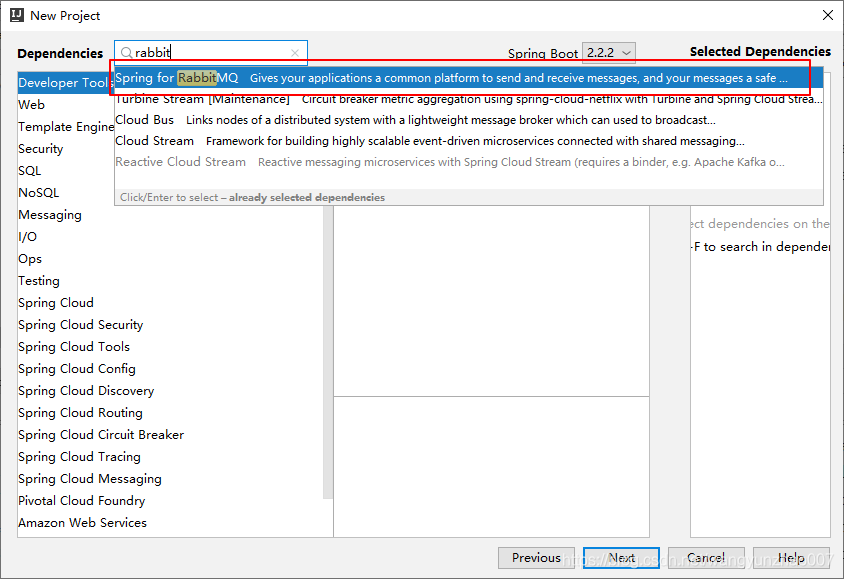Click the Next button

(x=621, y=558)
